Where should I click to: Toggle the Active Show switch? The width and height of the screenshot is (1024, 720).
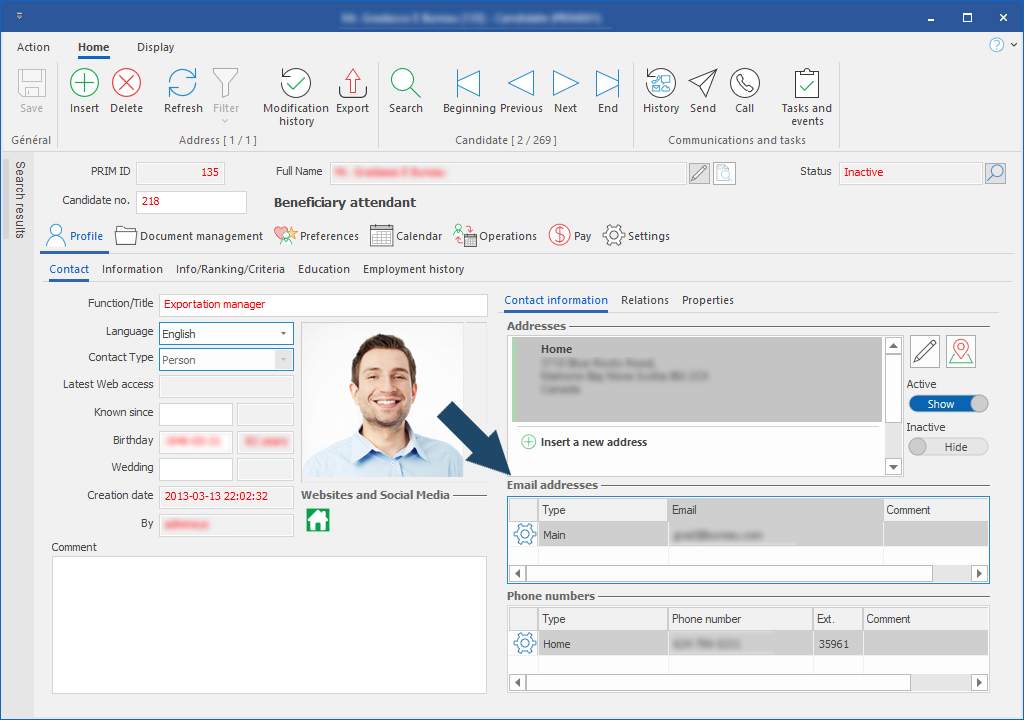coord(947,404)
